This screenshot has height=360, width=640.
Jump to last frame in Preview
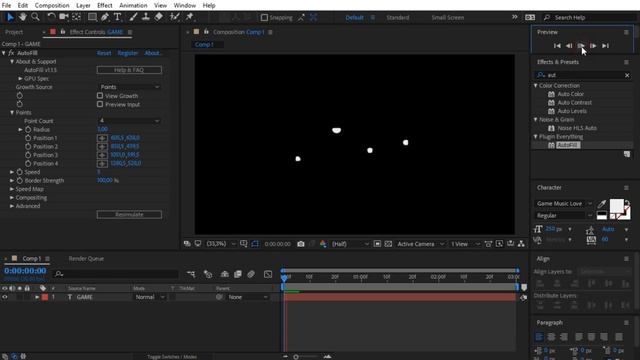pos(605,46)
